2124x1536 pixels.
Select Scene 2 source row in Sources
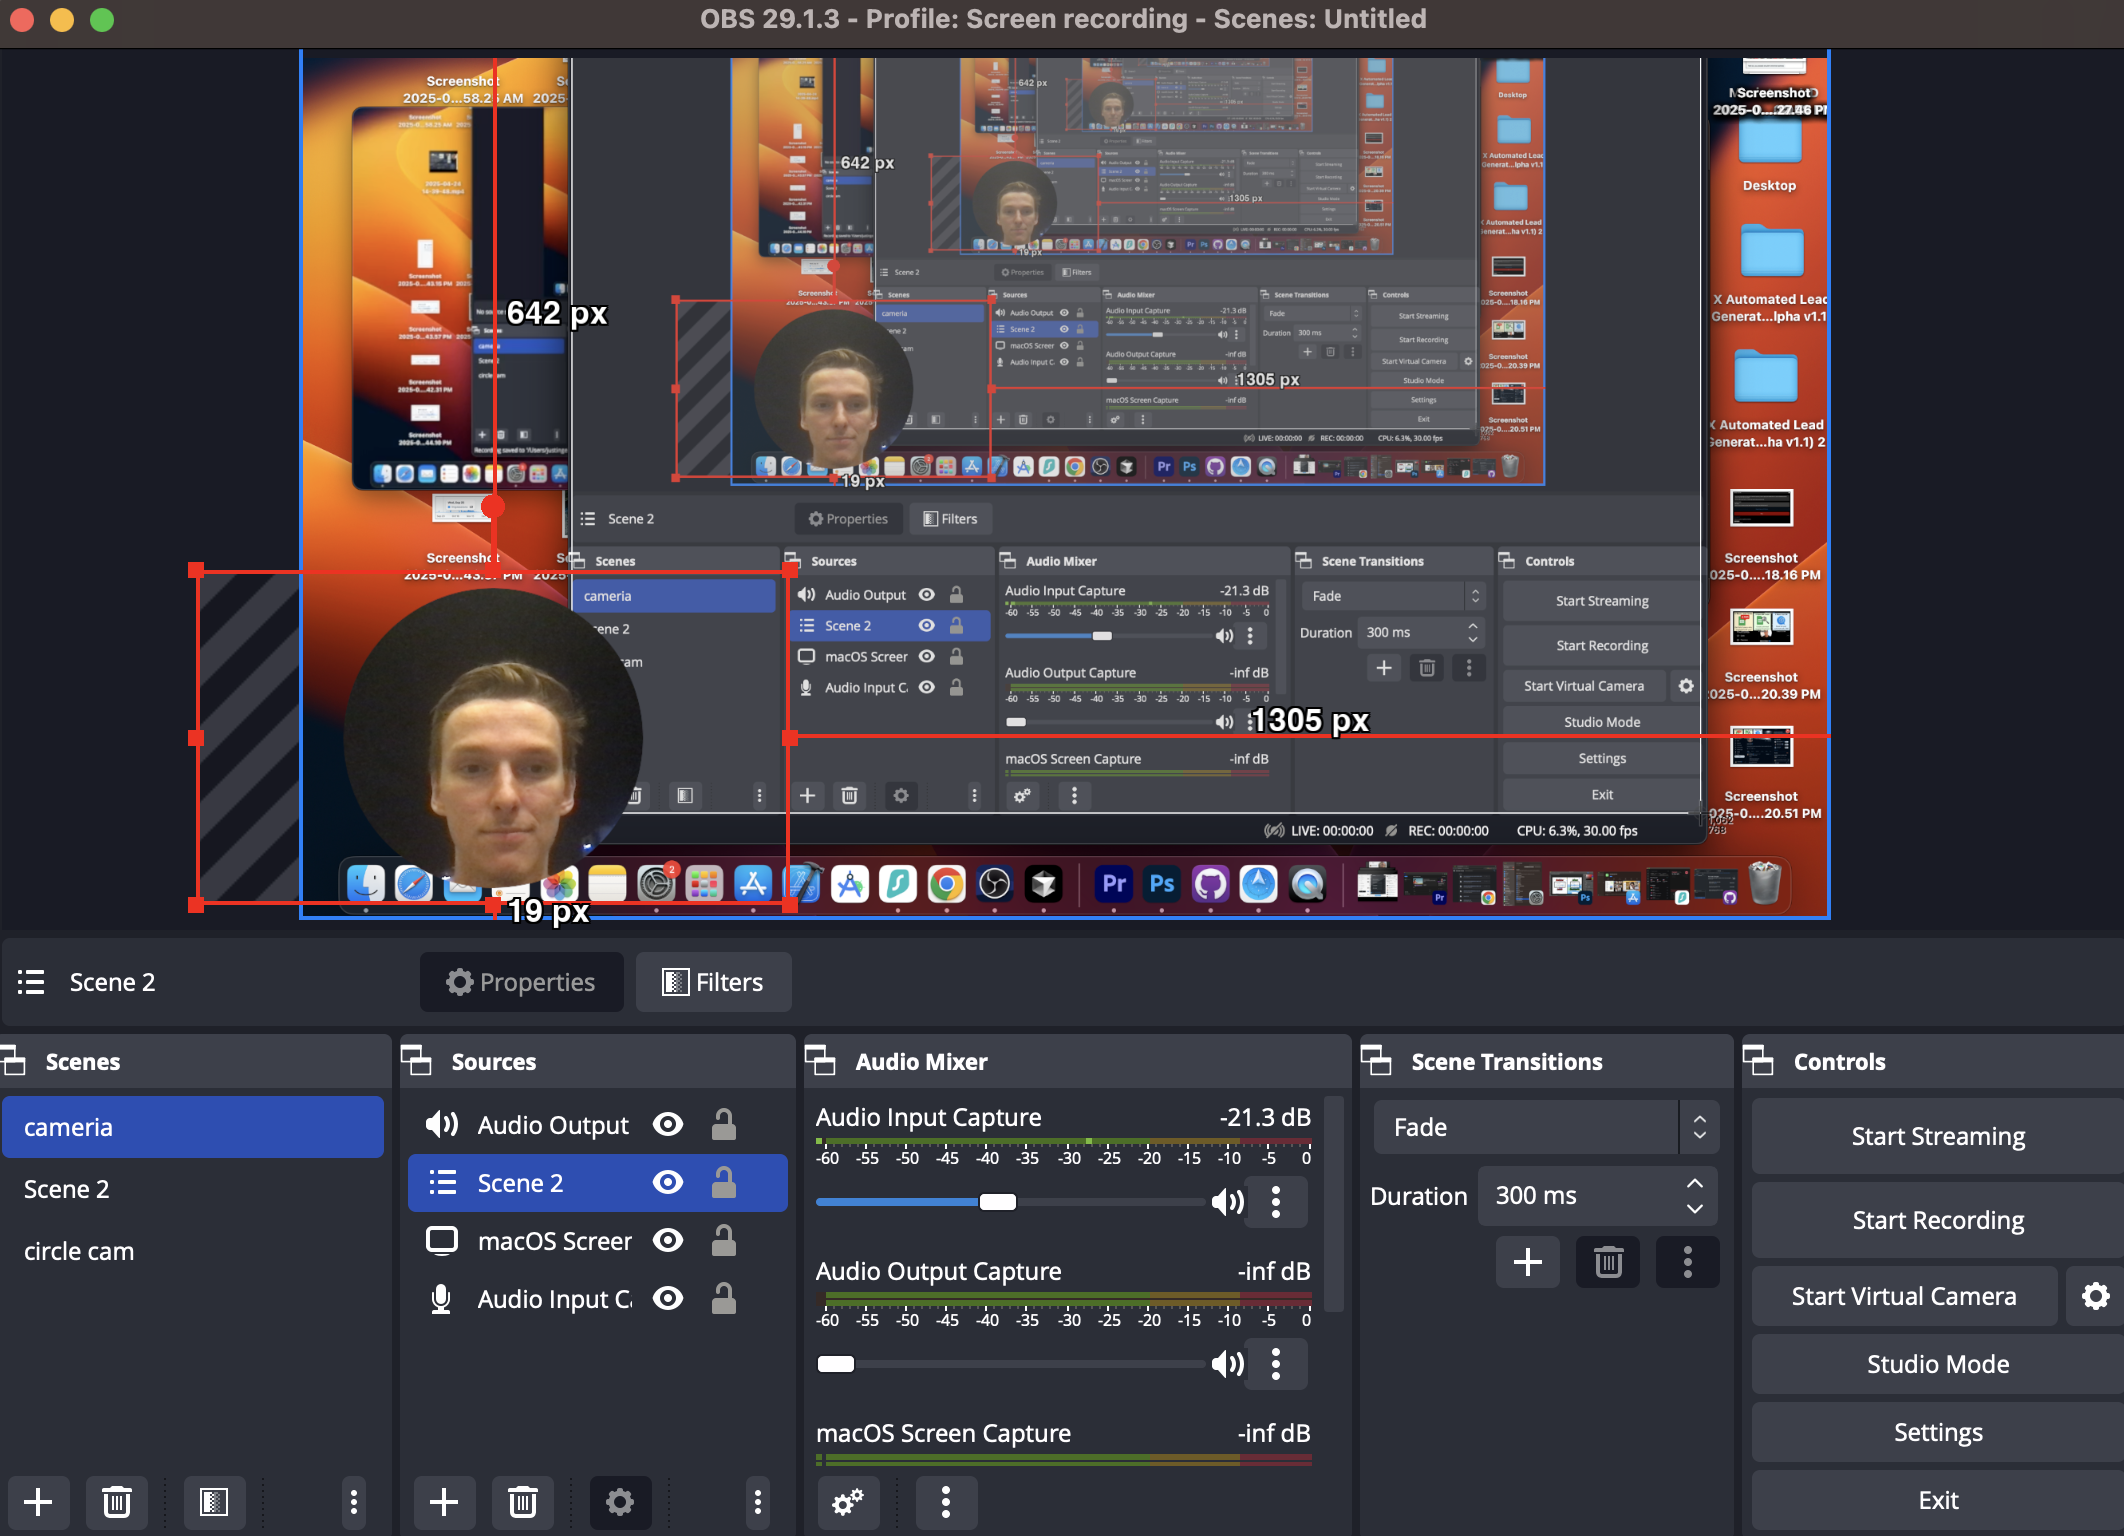(598, 1183)
